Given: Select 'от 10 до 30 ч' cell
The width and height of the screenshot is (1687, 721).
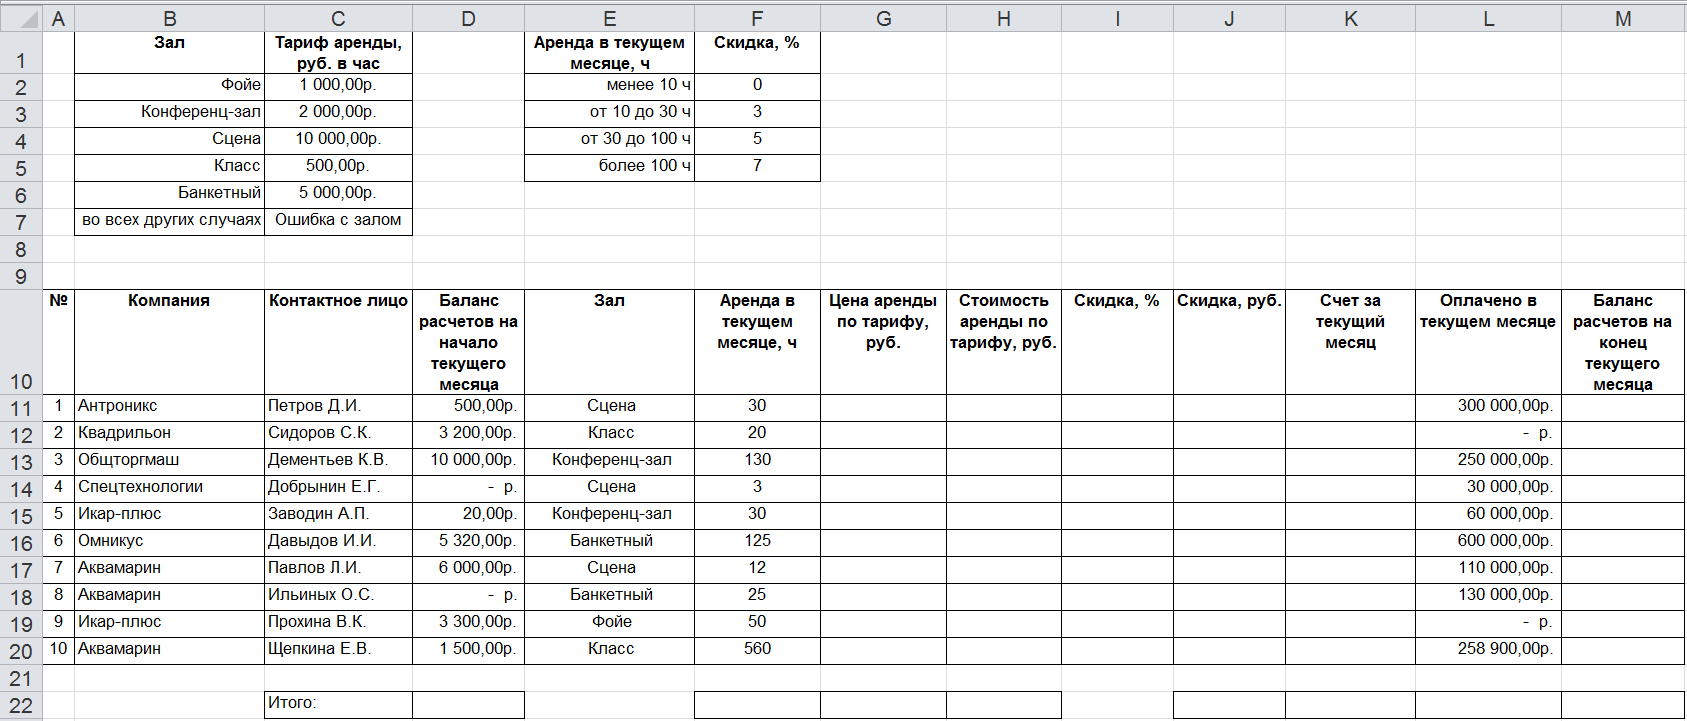Looking at the screenshot, I should (x=609, y=113).
